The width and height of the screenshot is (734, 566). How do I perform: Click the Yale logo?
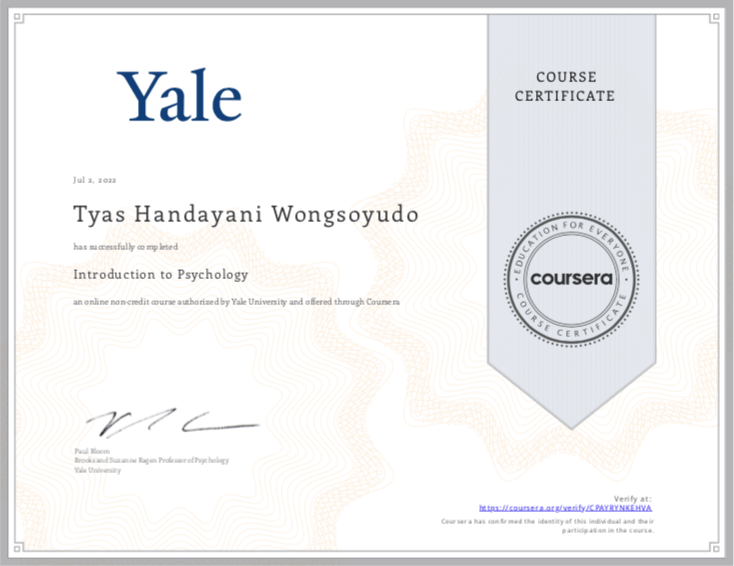(x=180, y=96)
